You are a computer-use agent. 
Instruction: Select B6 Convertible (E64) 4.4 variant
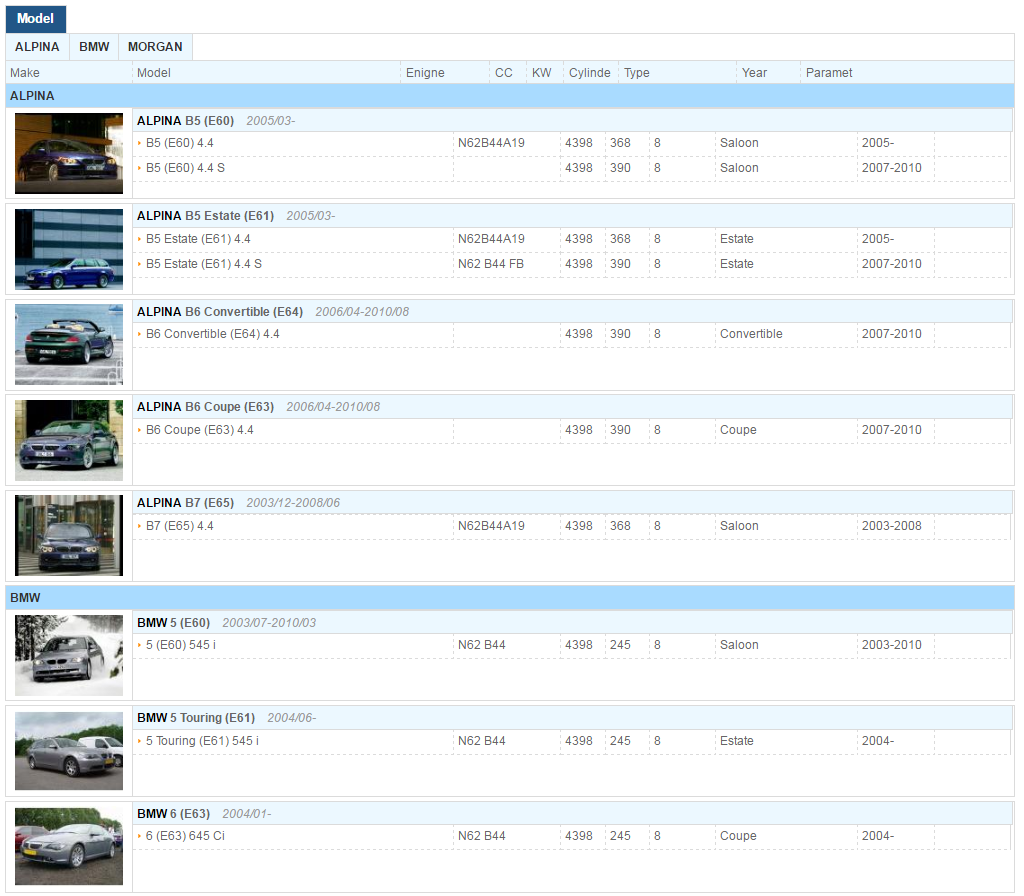(213, 334)
